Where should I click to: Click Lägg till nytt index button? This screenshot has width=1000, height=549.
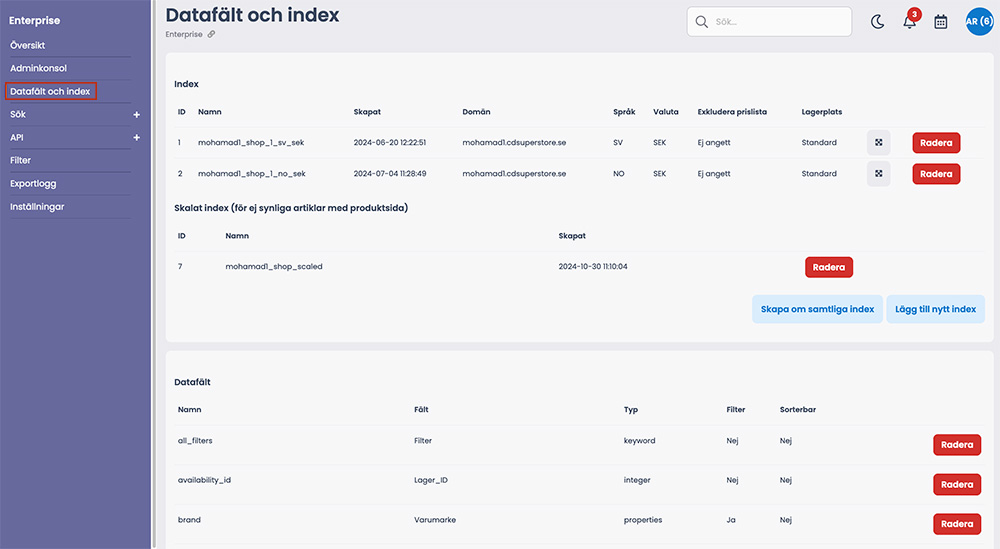point(936,309)
